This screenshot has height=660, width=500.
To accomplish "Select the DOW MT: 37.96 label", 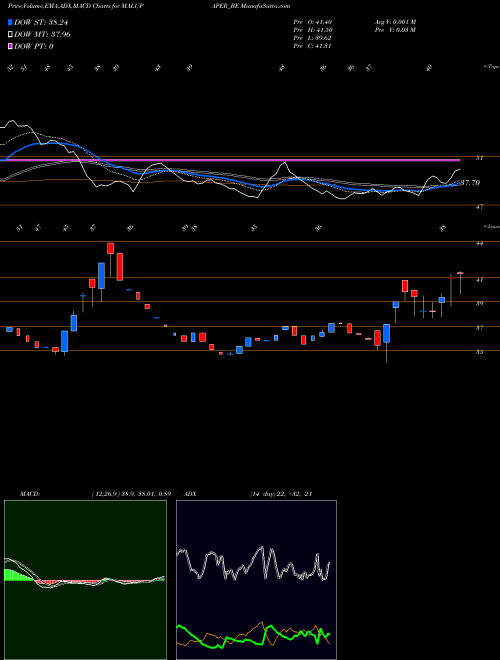I will pyautogui.click(x=42, y=34).
